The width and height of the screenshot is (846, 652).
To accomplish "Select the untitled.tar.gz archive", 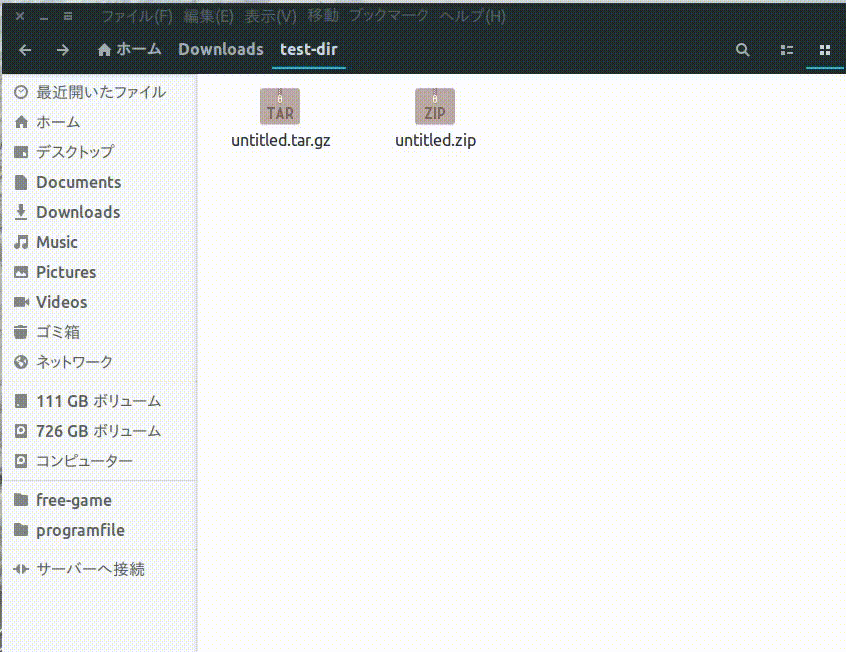I will click(280, 110).
